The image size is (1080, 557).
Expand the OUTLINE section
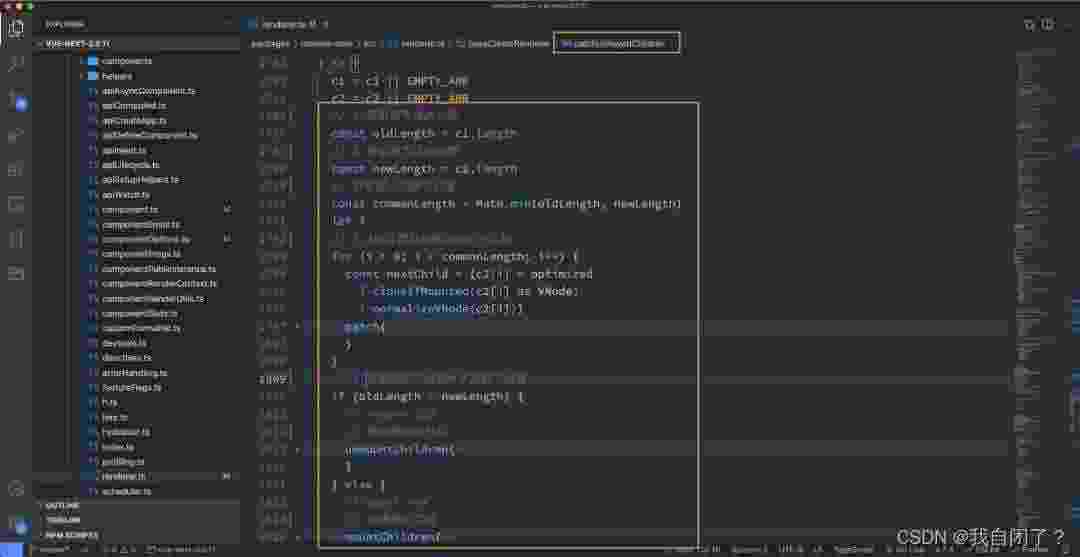[x=136, y=505]
